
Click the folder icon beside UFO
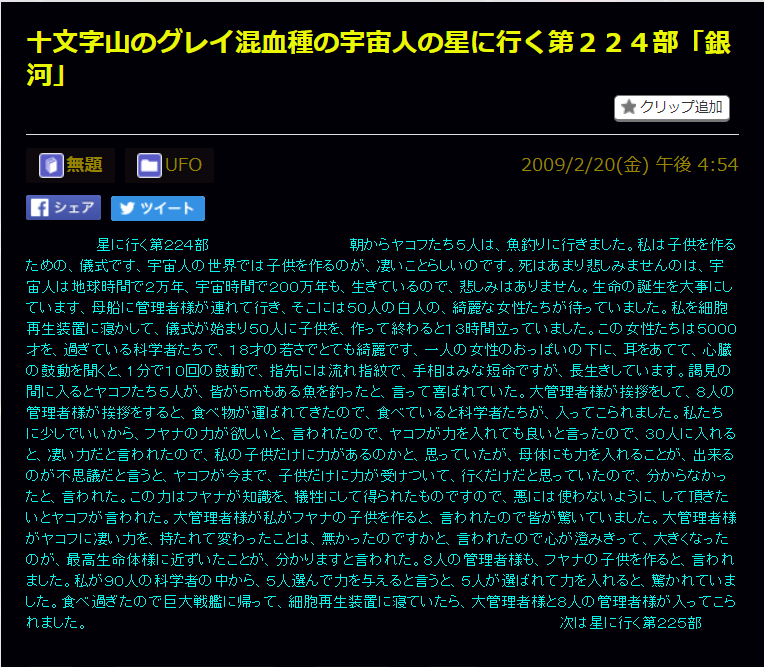149,165
